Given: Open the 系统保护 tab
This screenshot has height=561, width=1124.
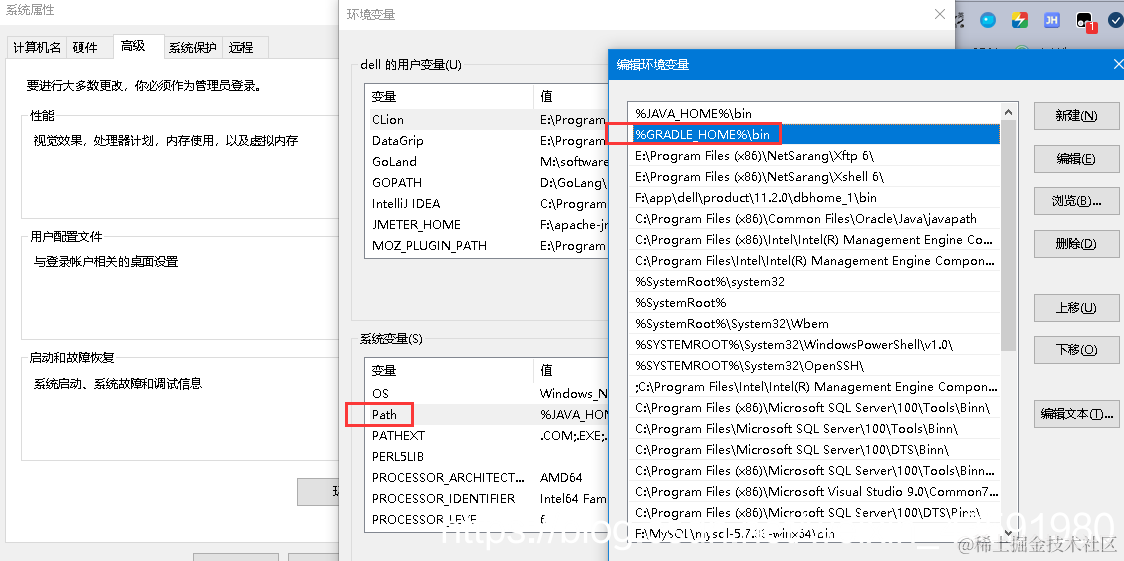Looking at the screenshot, I should [x=193, y=47].
